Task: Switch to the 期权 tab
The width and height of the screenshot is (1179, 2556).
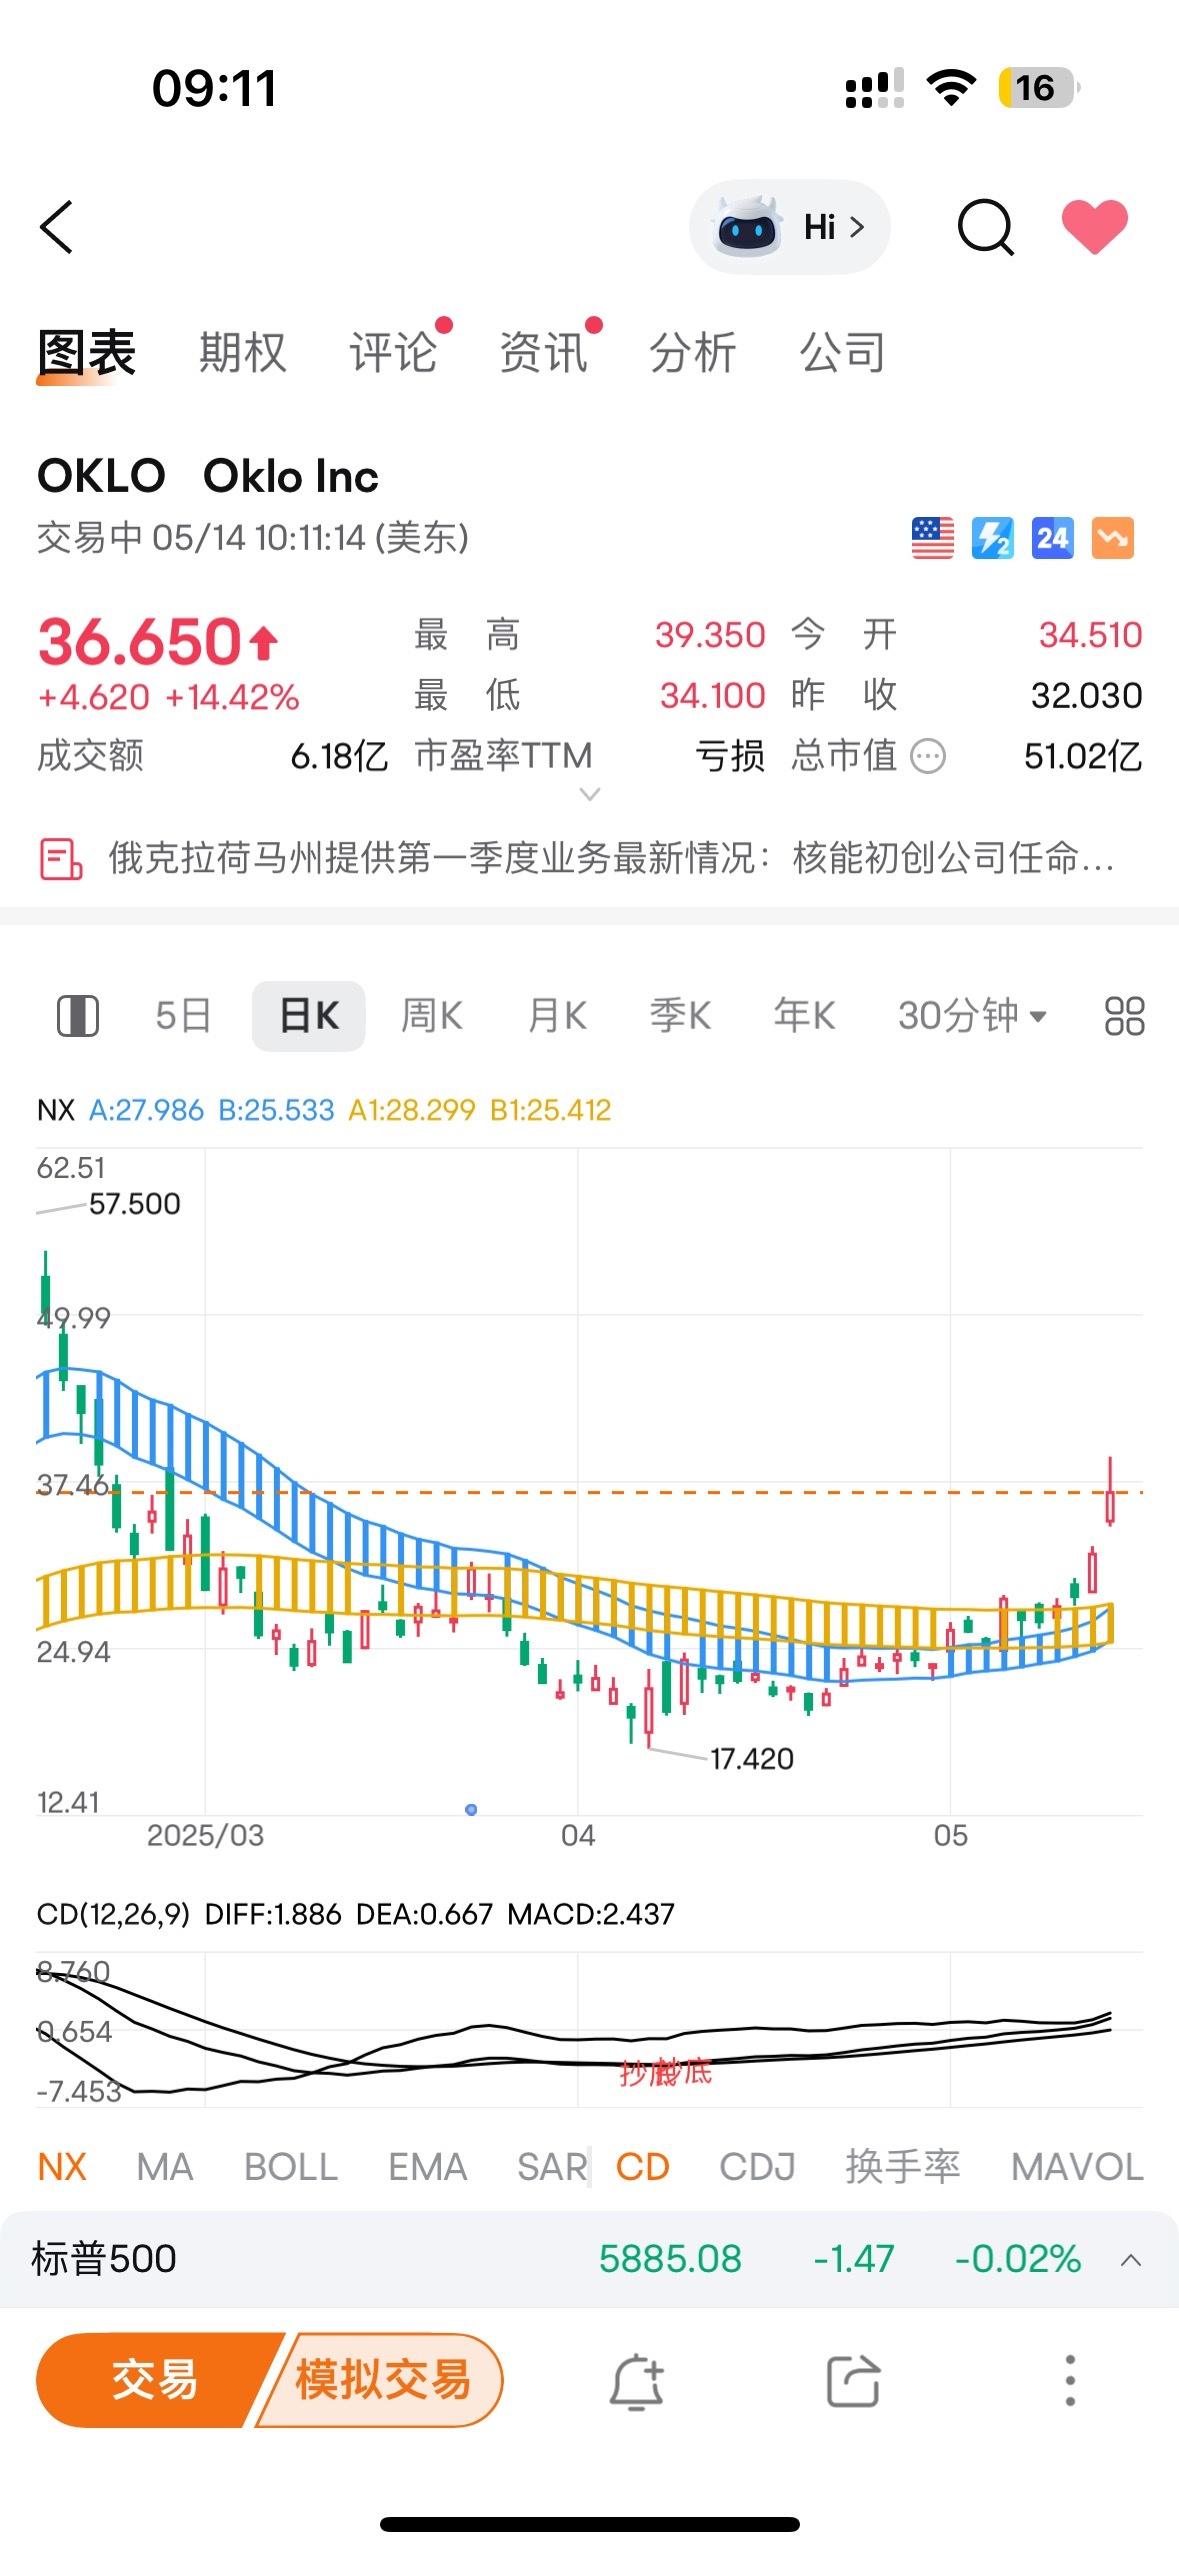Action: click(x=242, y=353)
